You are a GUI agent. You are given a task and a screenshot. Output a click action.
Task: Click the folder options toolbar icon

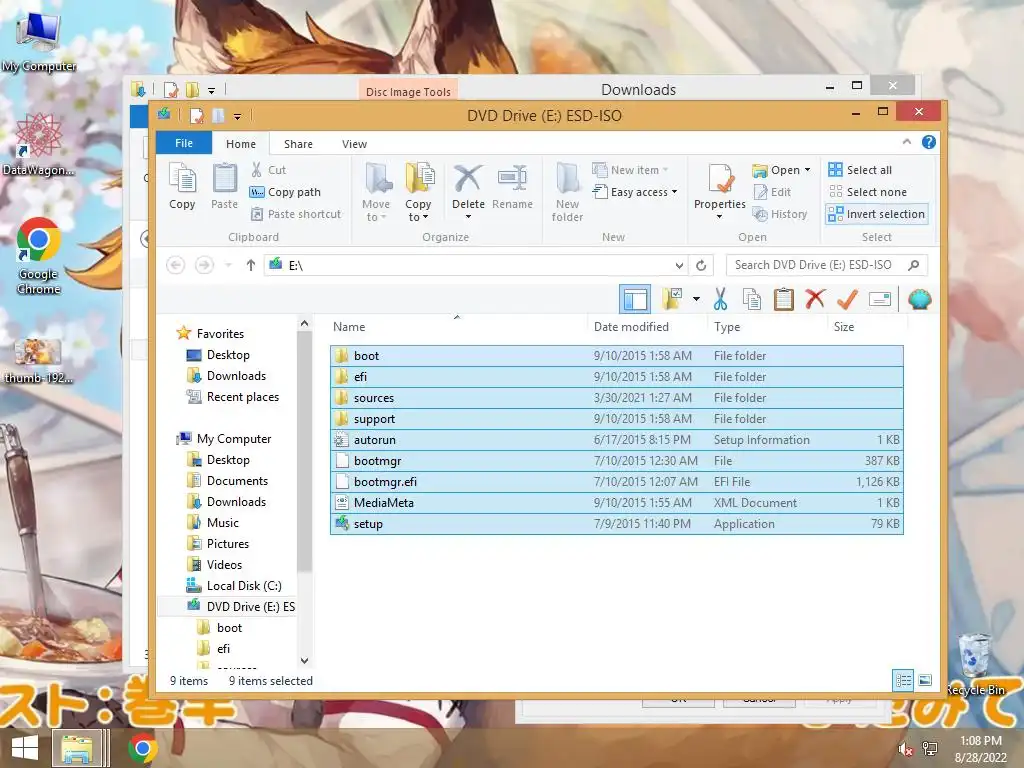tap(672, 299)
